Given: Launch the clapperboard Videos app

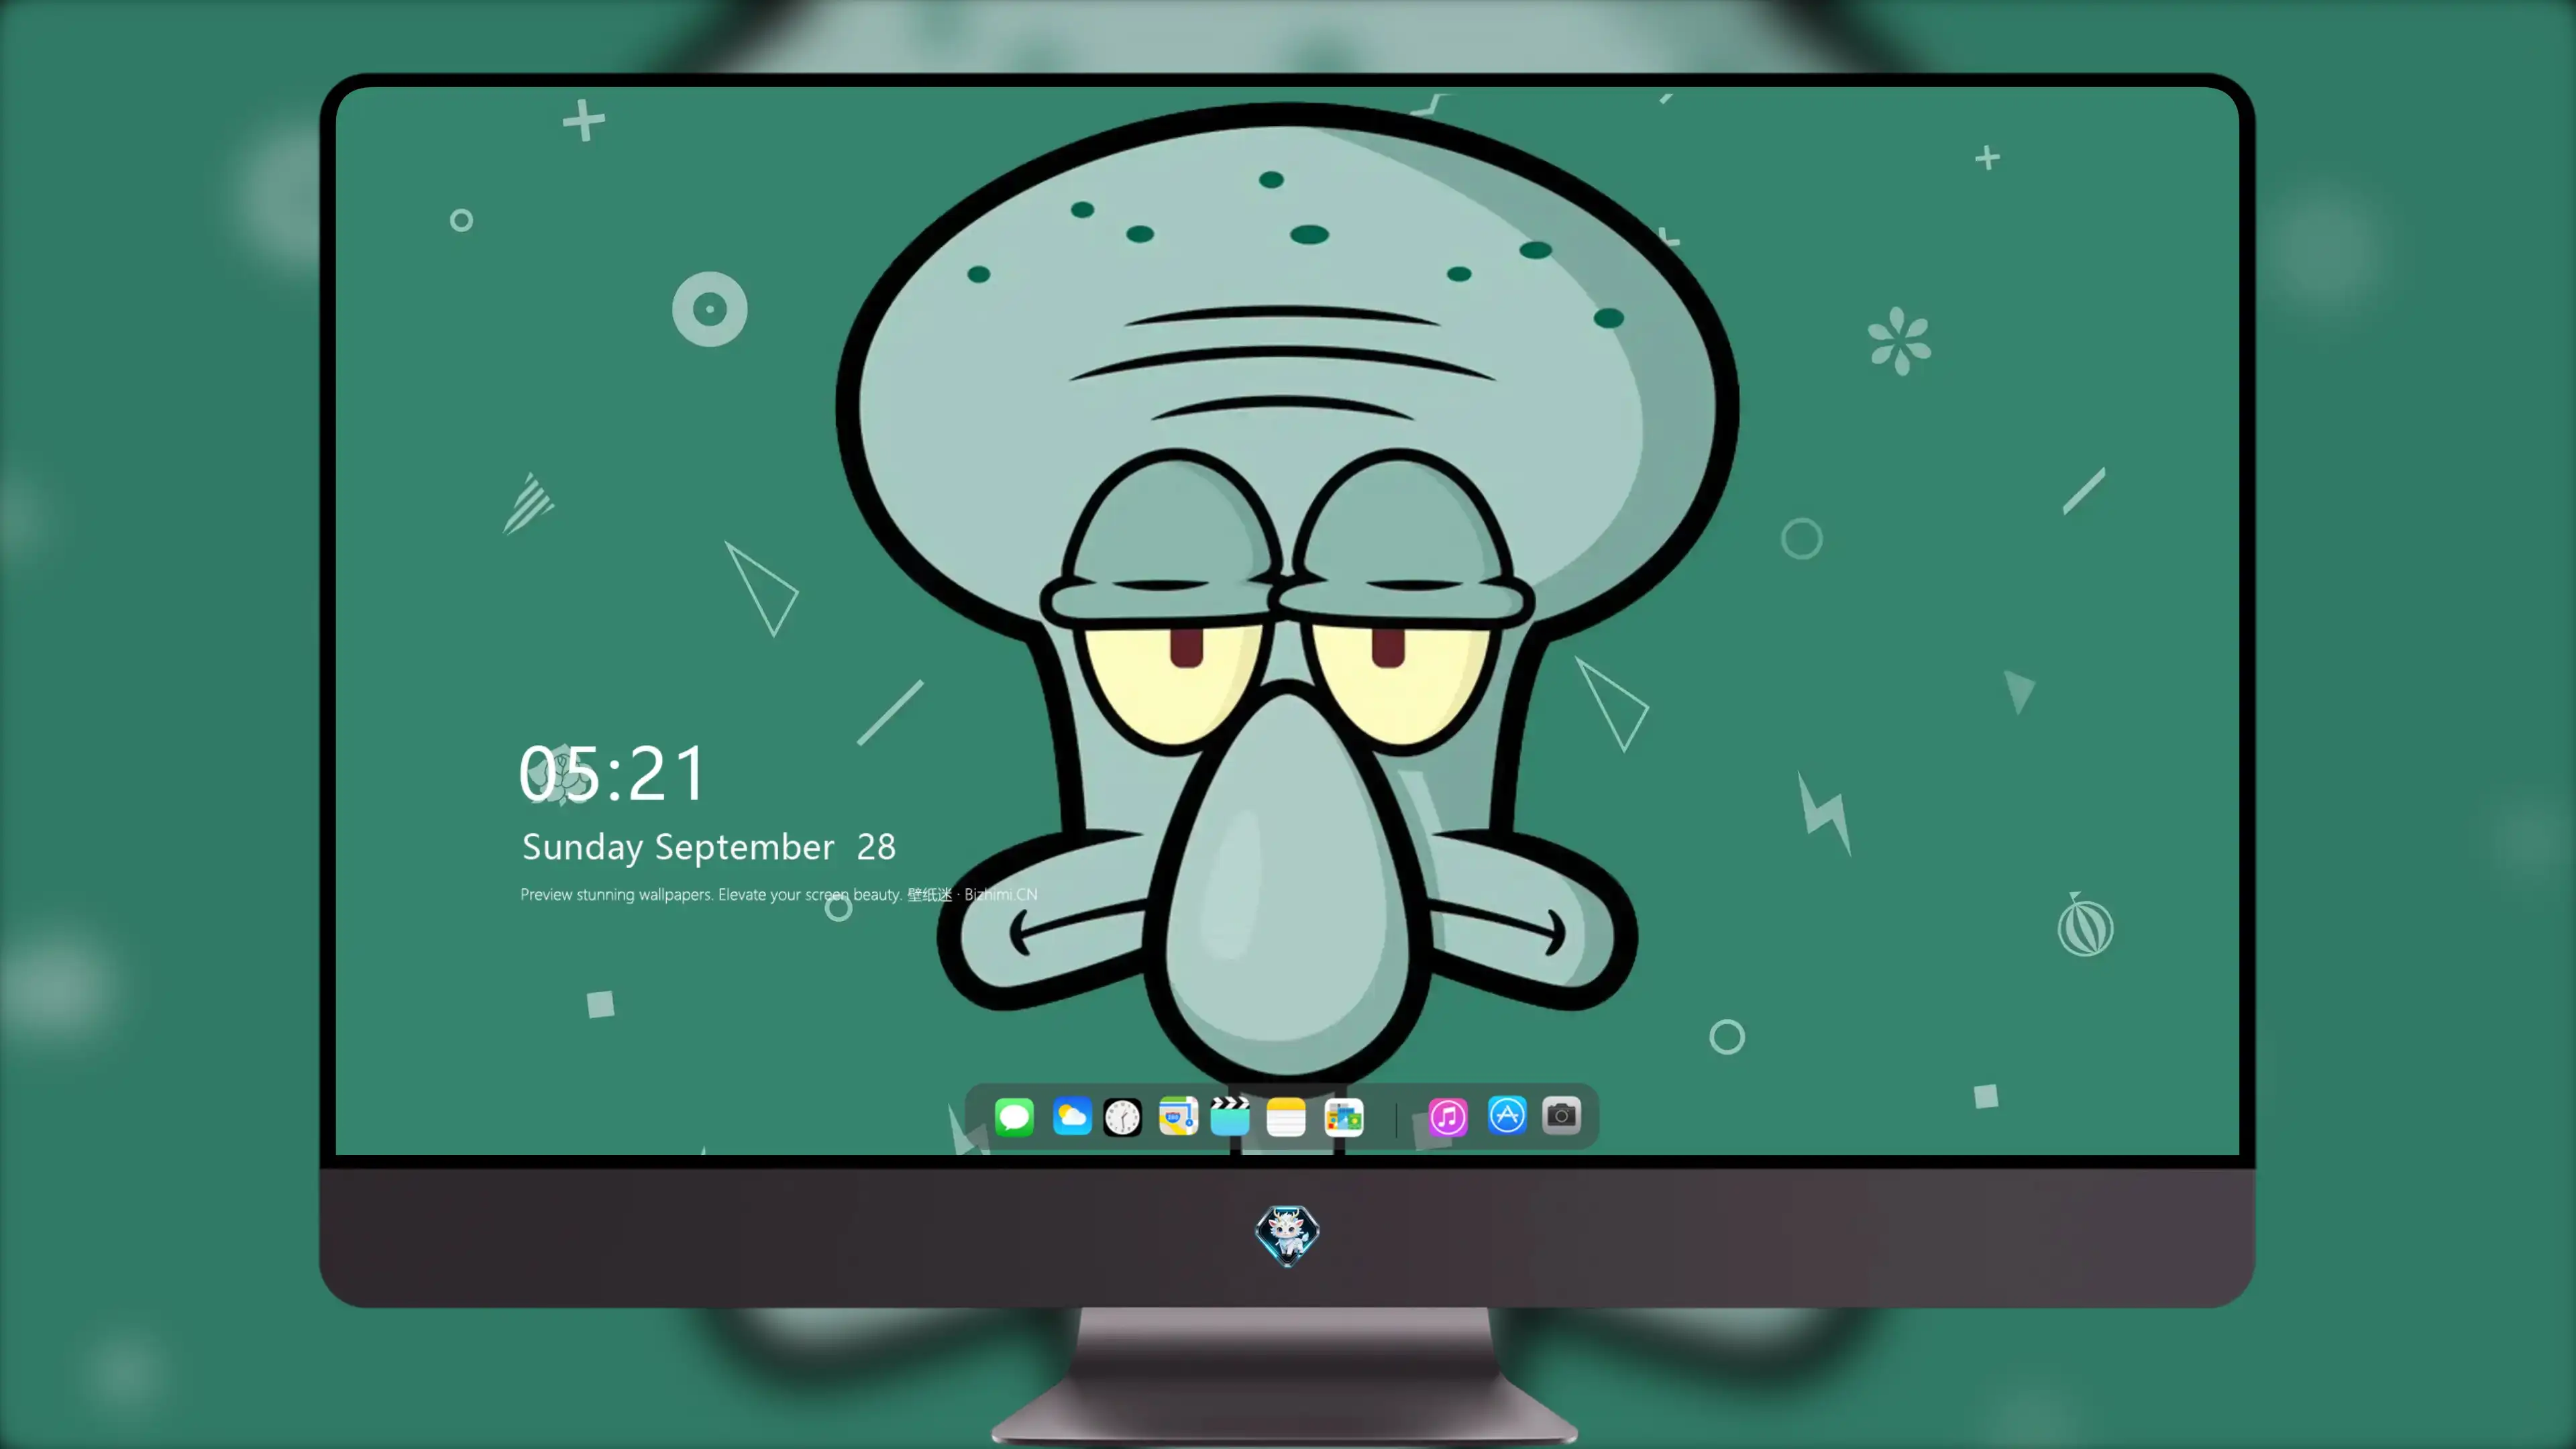Looking at the screenshot, I should pos(1230,1117).
